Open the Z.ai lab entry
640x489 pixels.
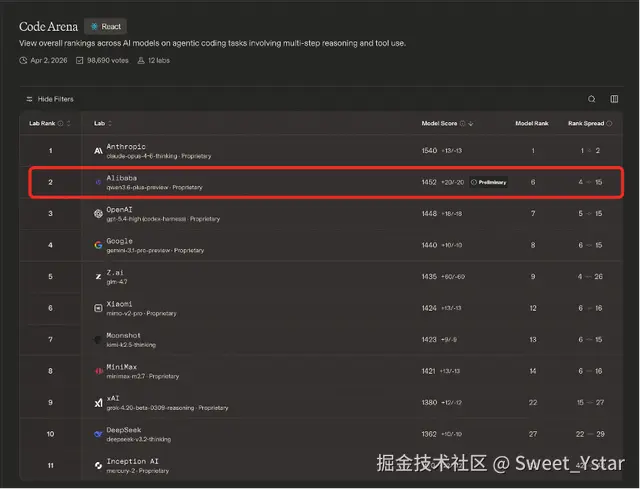pos(115,272)
